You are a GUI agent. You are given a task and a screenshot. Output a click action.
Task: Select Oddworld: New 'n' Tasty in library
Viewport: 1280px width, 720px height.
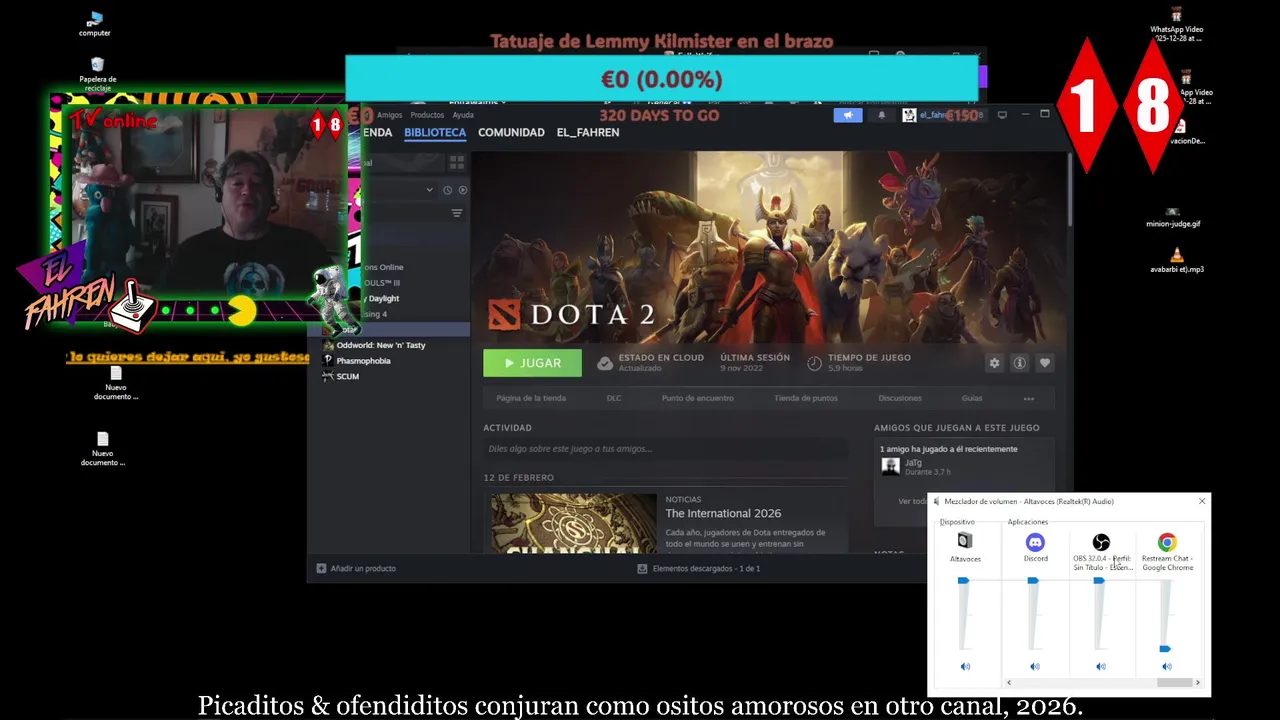click(x=380, y=345)
